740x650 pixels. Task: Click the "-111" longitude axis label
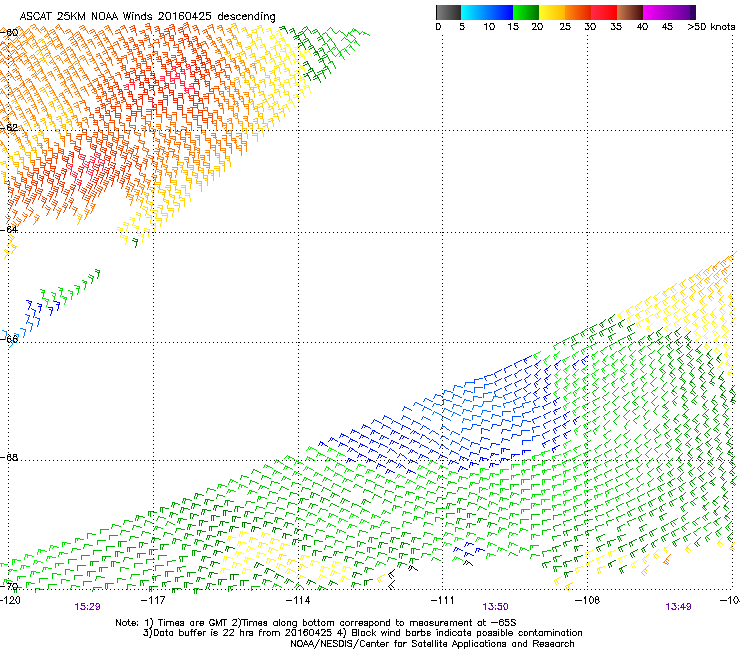[x=443, y=600]
